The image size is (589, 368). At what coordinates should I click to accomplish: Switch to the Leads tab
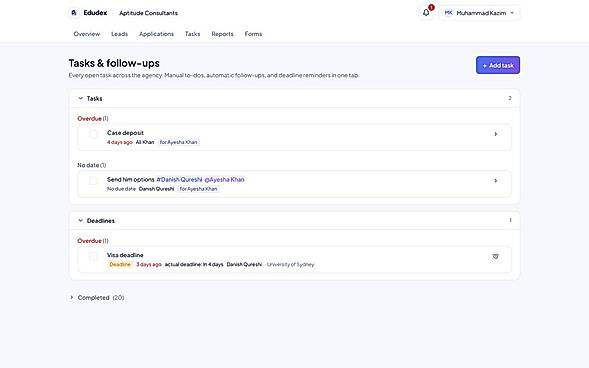click(119, 34)
